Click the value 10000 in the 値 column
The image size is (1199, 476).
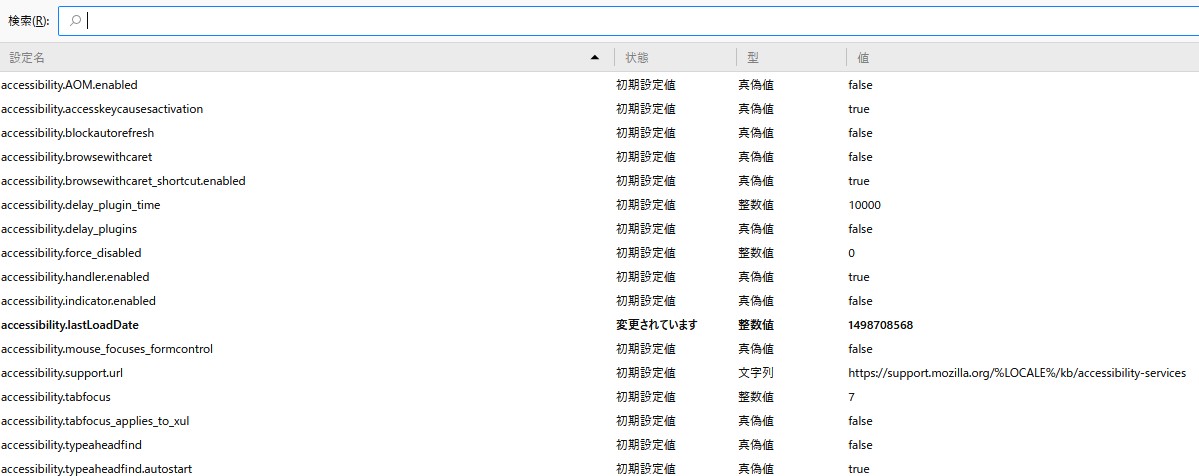click(864, 205)
